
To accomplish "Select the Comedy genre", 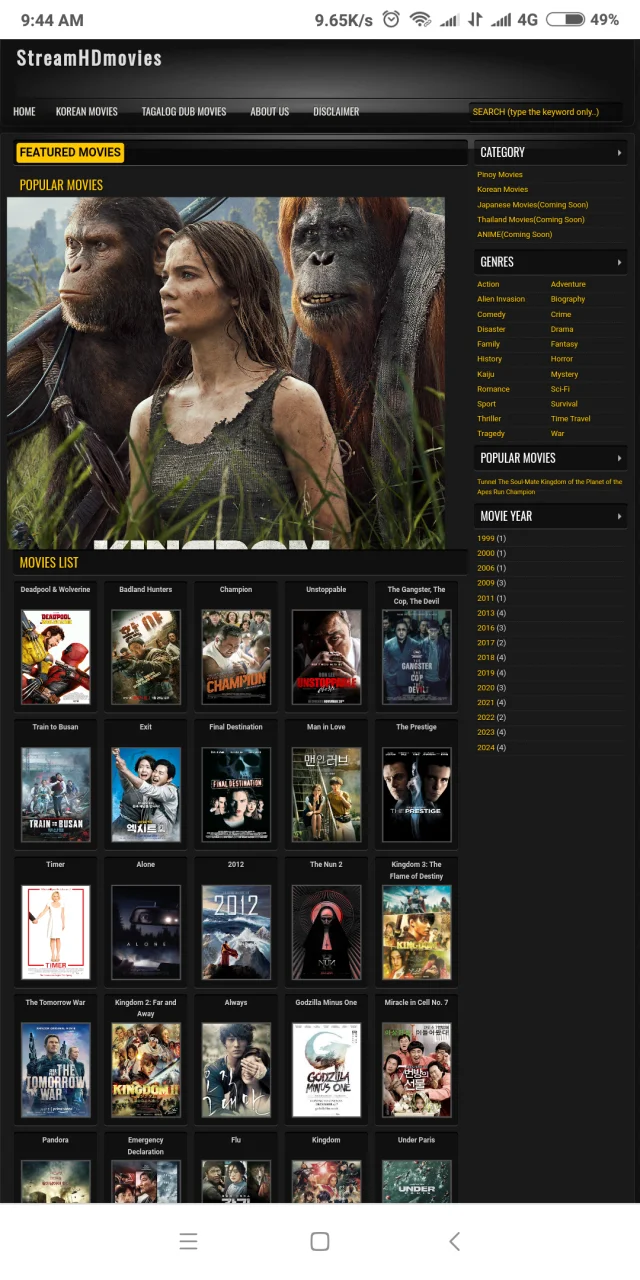I will coord(491,314).
